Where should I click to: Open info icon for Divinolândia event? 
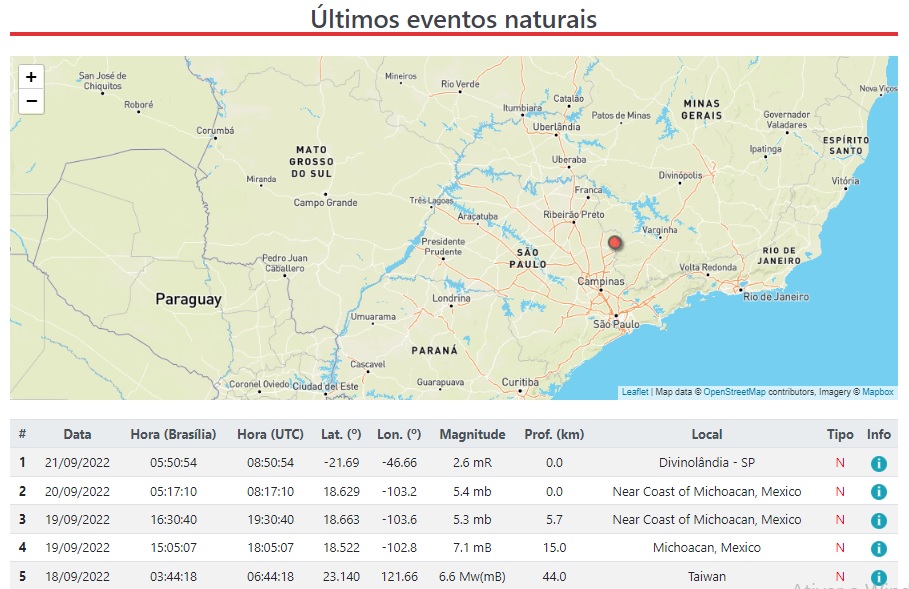[878, 464]
